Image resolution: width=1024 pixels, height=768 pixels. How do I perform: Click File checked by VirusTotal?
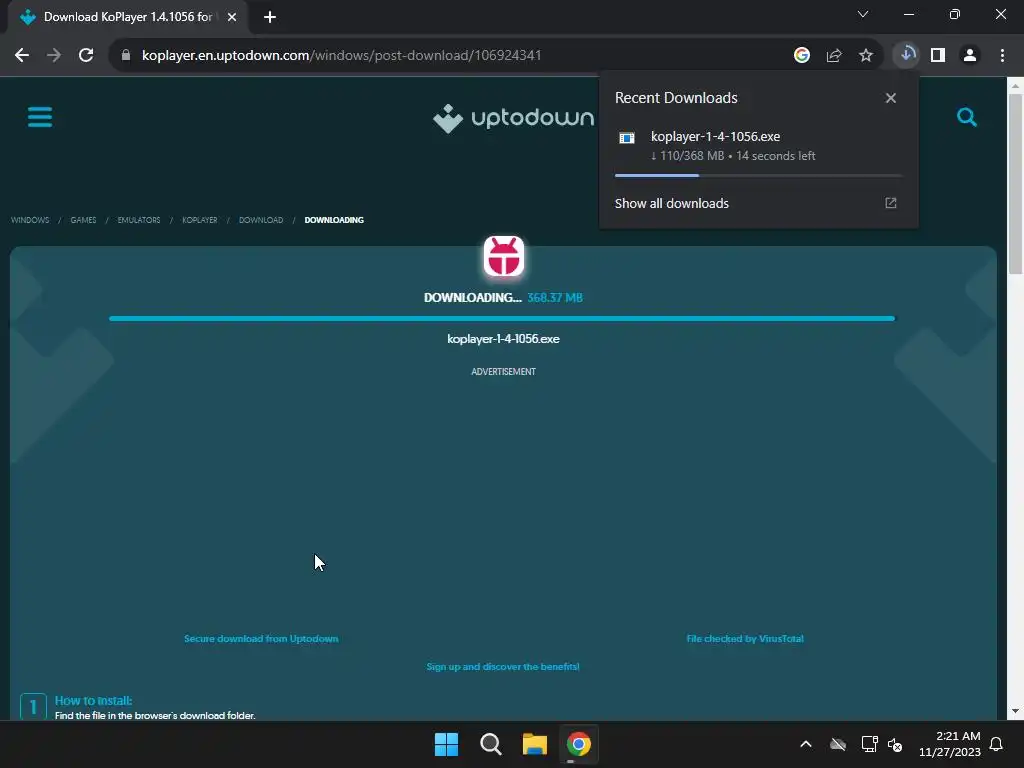pyautogui.click(x=744, y=639)
